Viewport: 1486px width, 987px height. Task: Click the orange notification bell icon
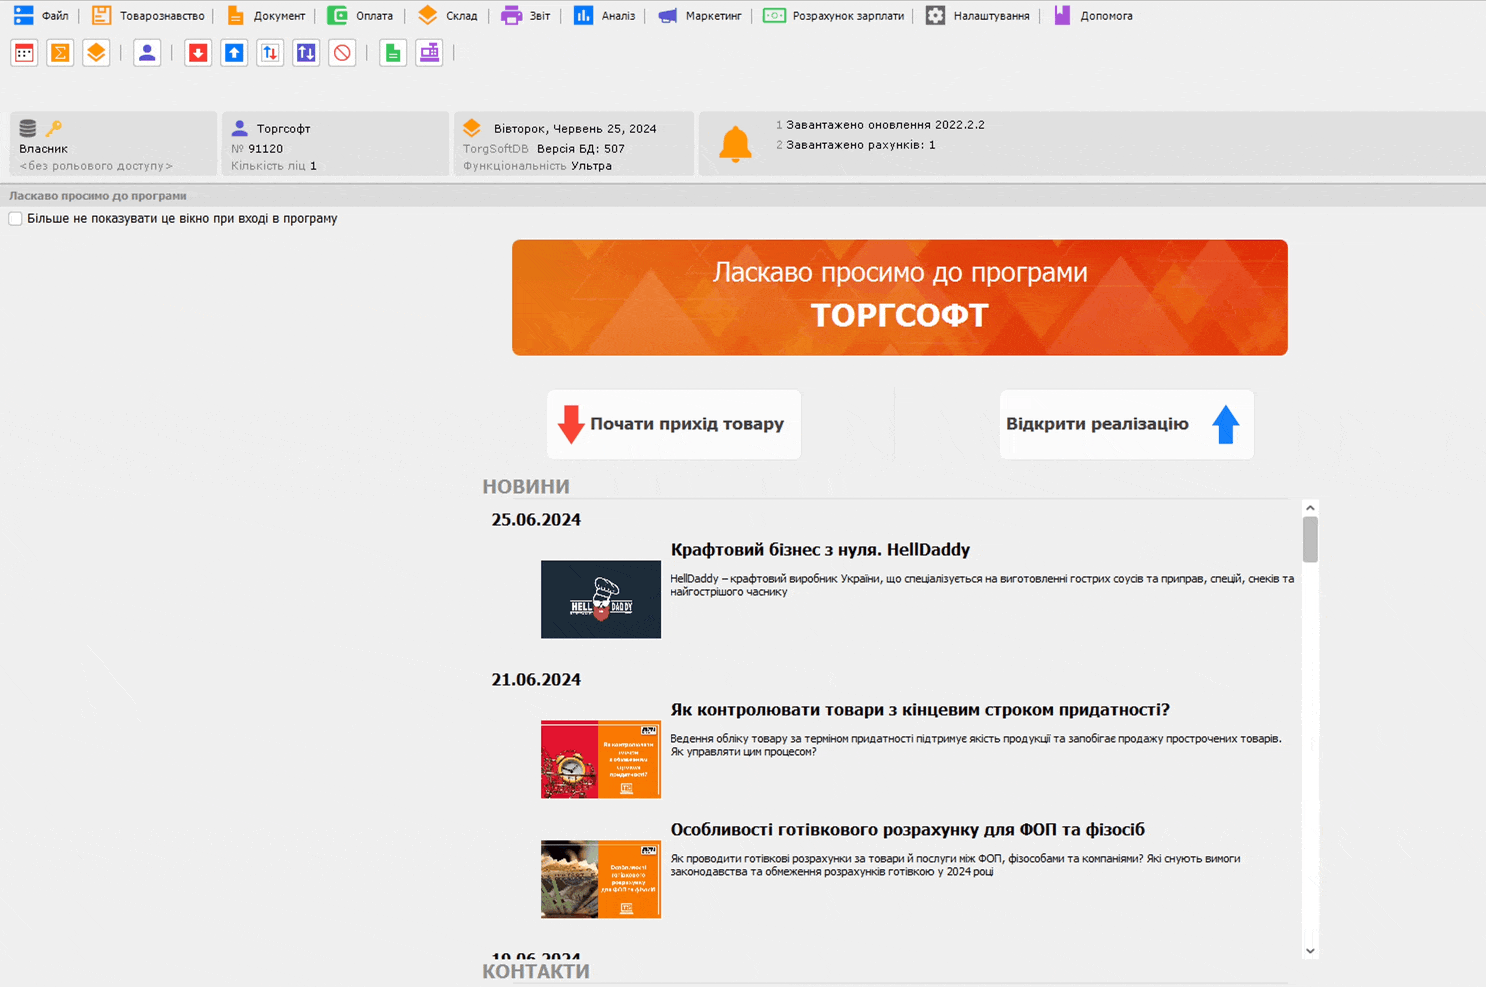click(735, 144)
